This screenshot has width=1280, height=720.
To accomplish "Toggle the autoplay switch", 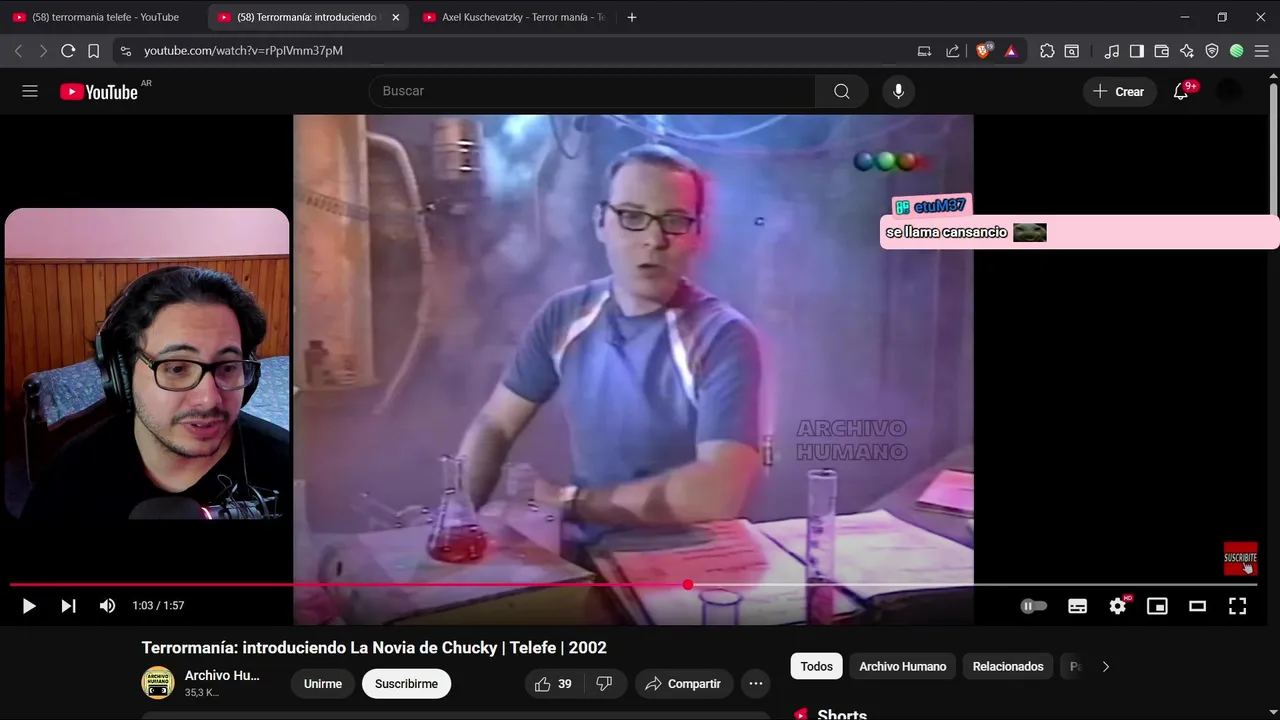I will (1034, 606).
